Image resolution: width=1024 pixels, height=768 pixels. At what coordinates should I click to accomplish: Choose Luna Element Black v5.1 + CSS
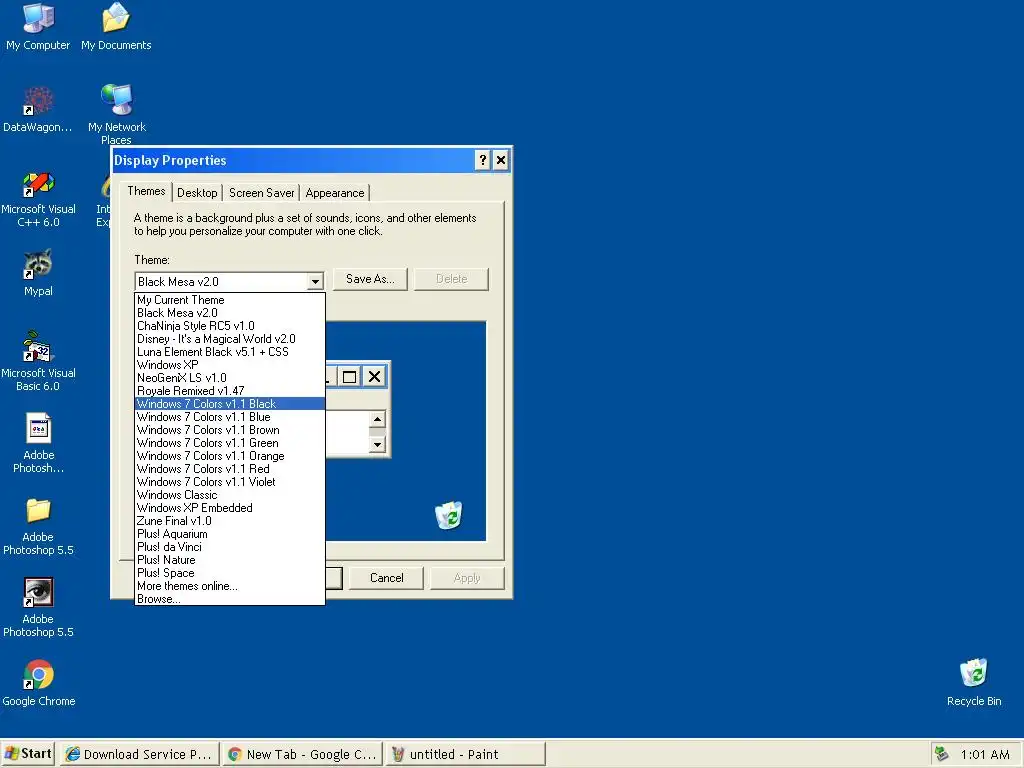(x=230, y=352)
